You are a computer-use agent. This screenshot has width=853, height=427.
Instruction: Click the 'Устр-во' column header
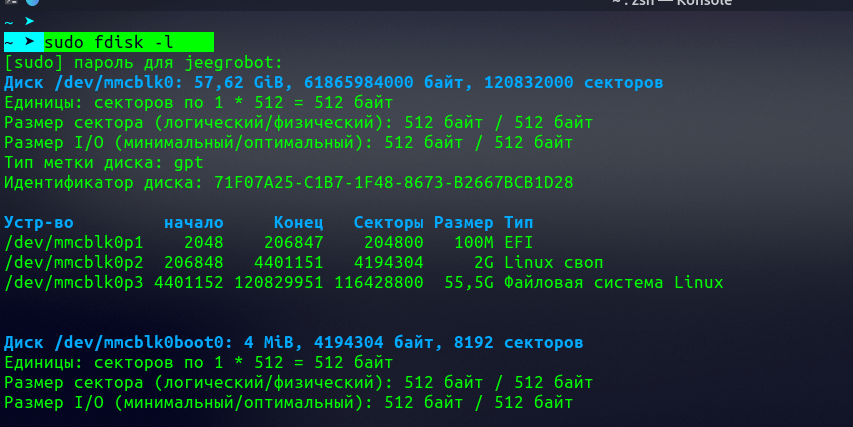(39, 222)
